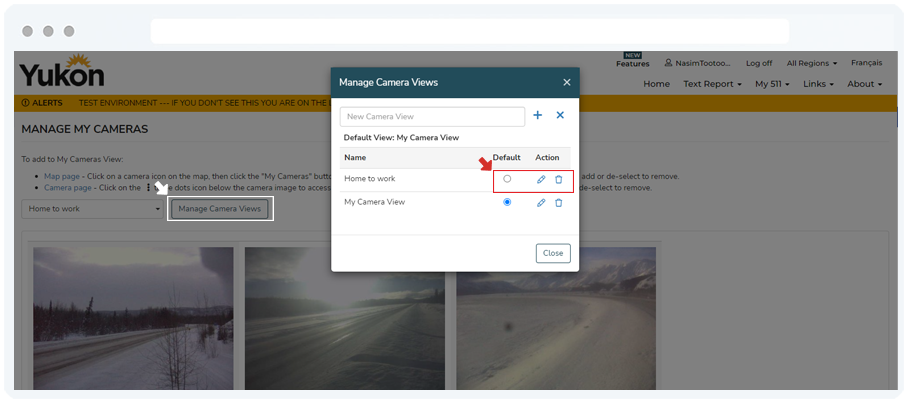908x409 pixels.
Task: Delete My Camera View using trash icon
Action: (559, 202)
